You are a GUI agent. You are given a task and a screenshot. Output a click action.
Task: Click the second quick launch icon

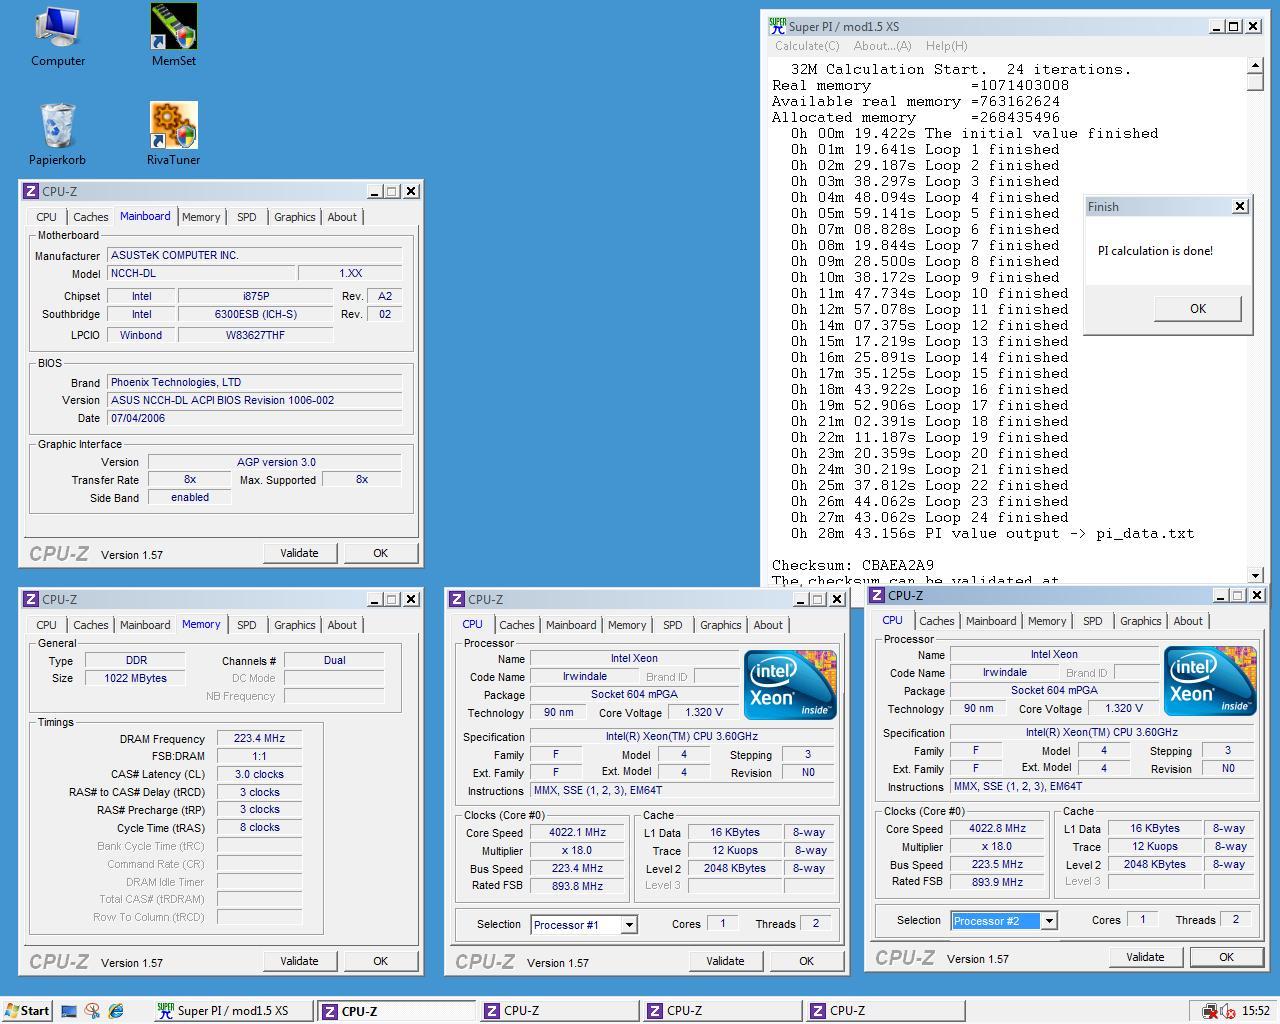(x=92, y=1011)
